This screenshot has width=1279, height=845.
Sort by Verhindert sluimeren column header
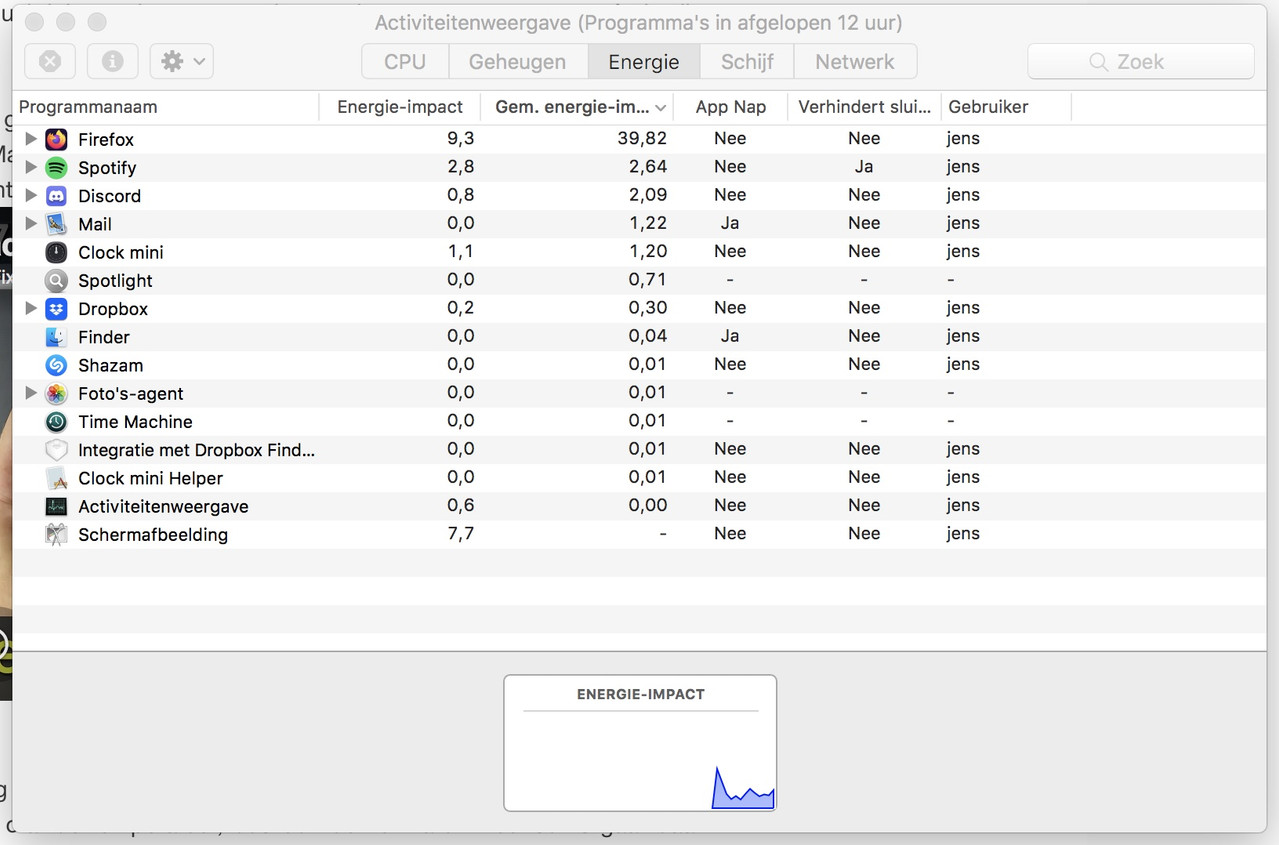click(865, 107)
